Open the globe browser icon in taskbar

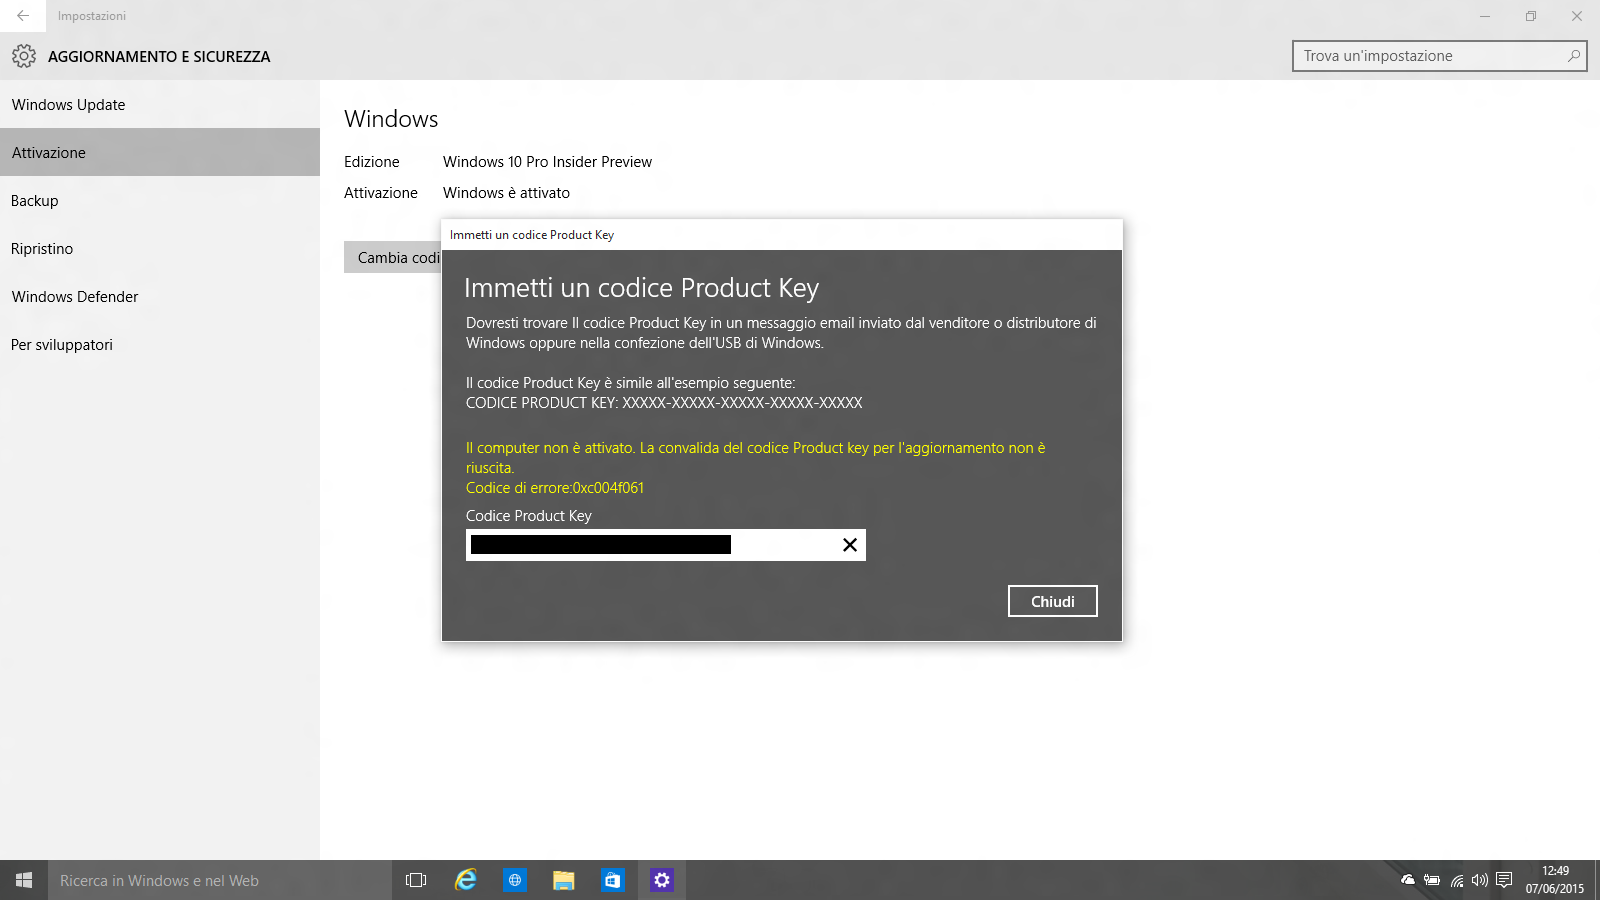[x=515, y=880]
